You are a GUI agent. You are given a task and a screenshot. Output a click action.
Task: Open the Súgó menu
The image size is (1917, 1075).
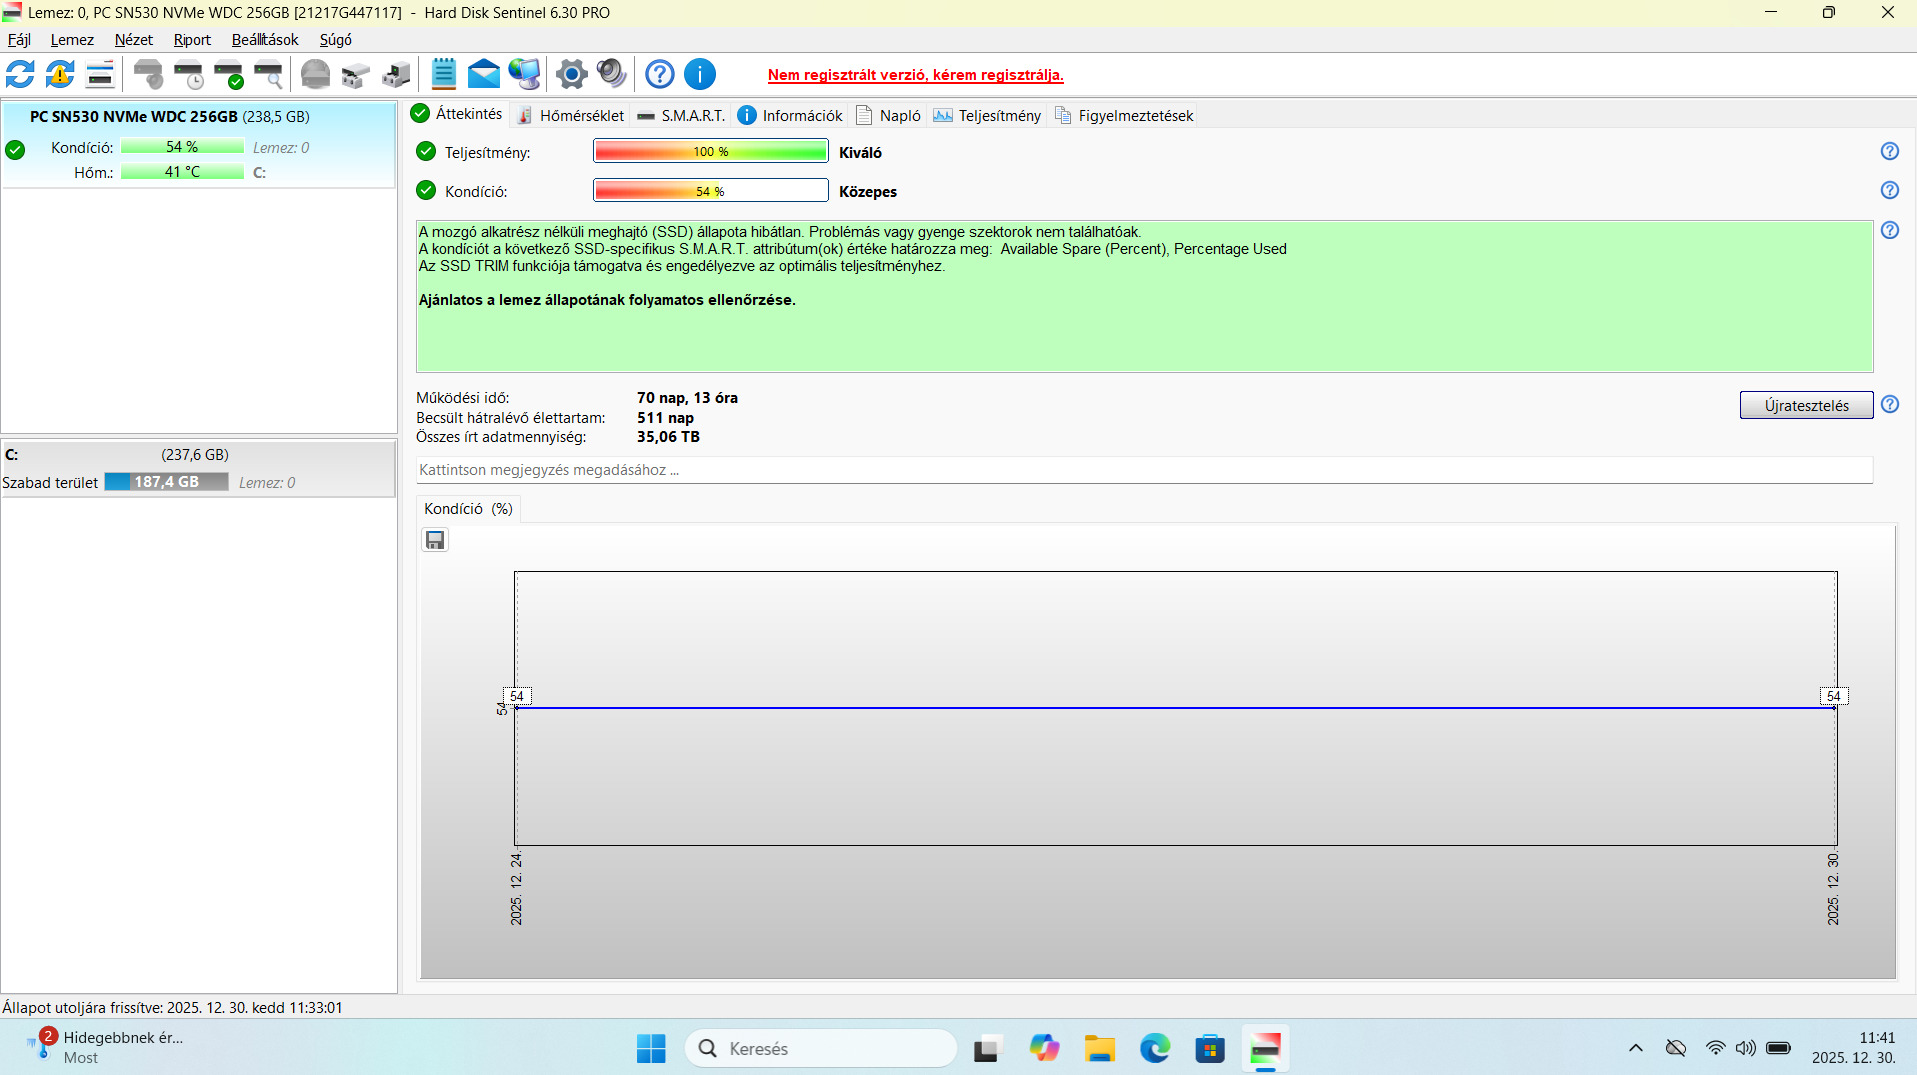pyautogui.click(x=336, y=40)
